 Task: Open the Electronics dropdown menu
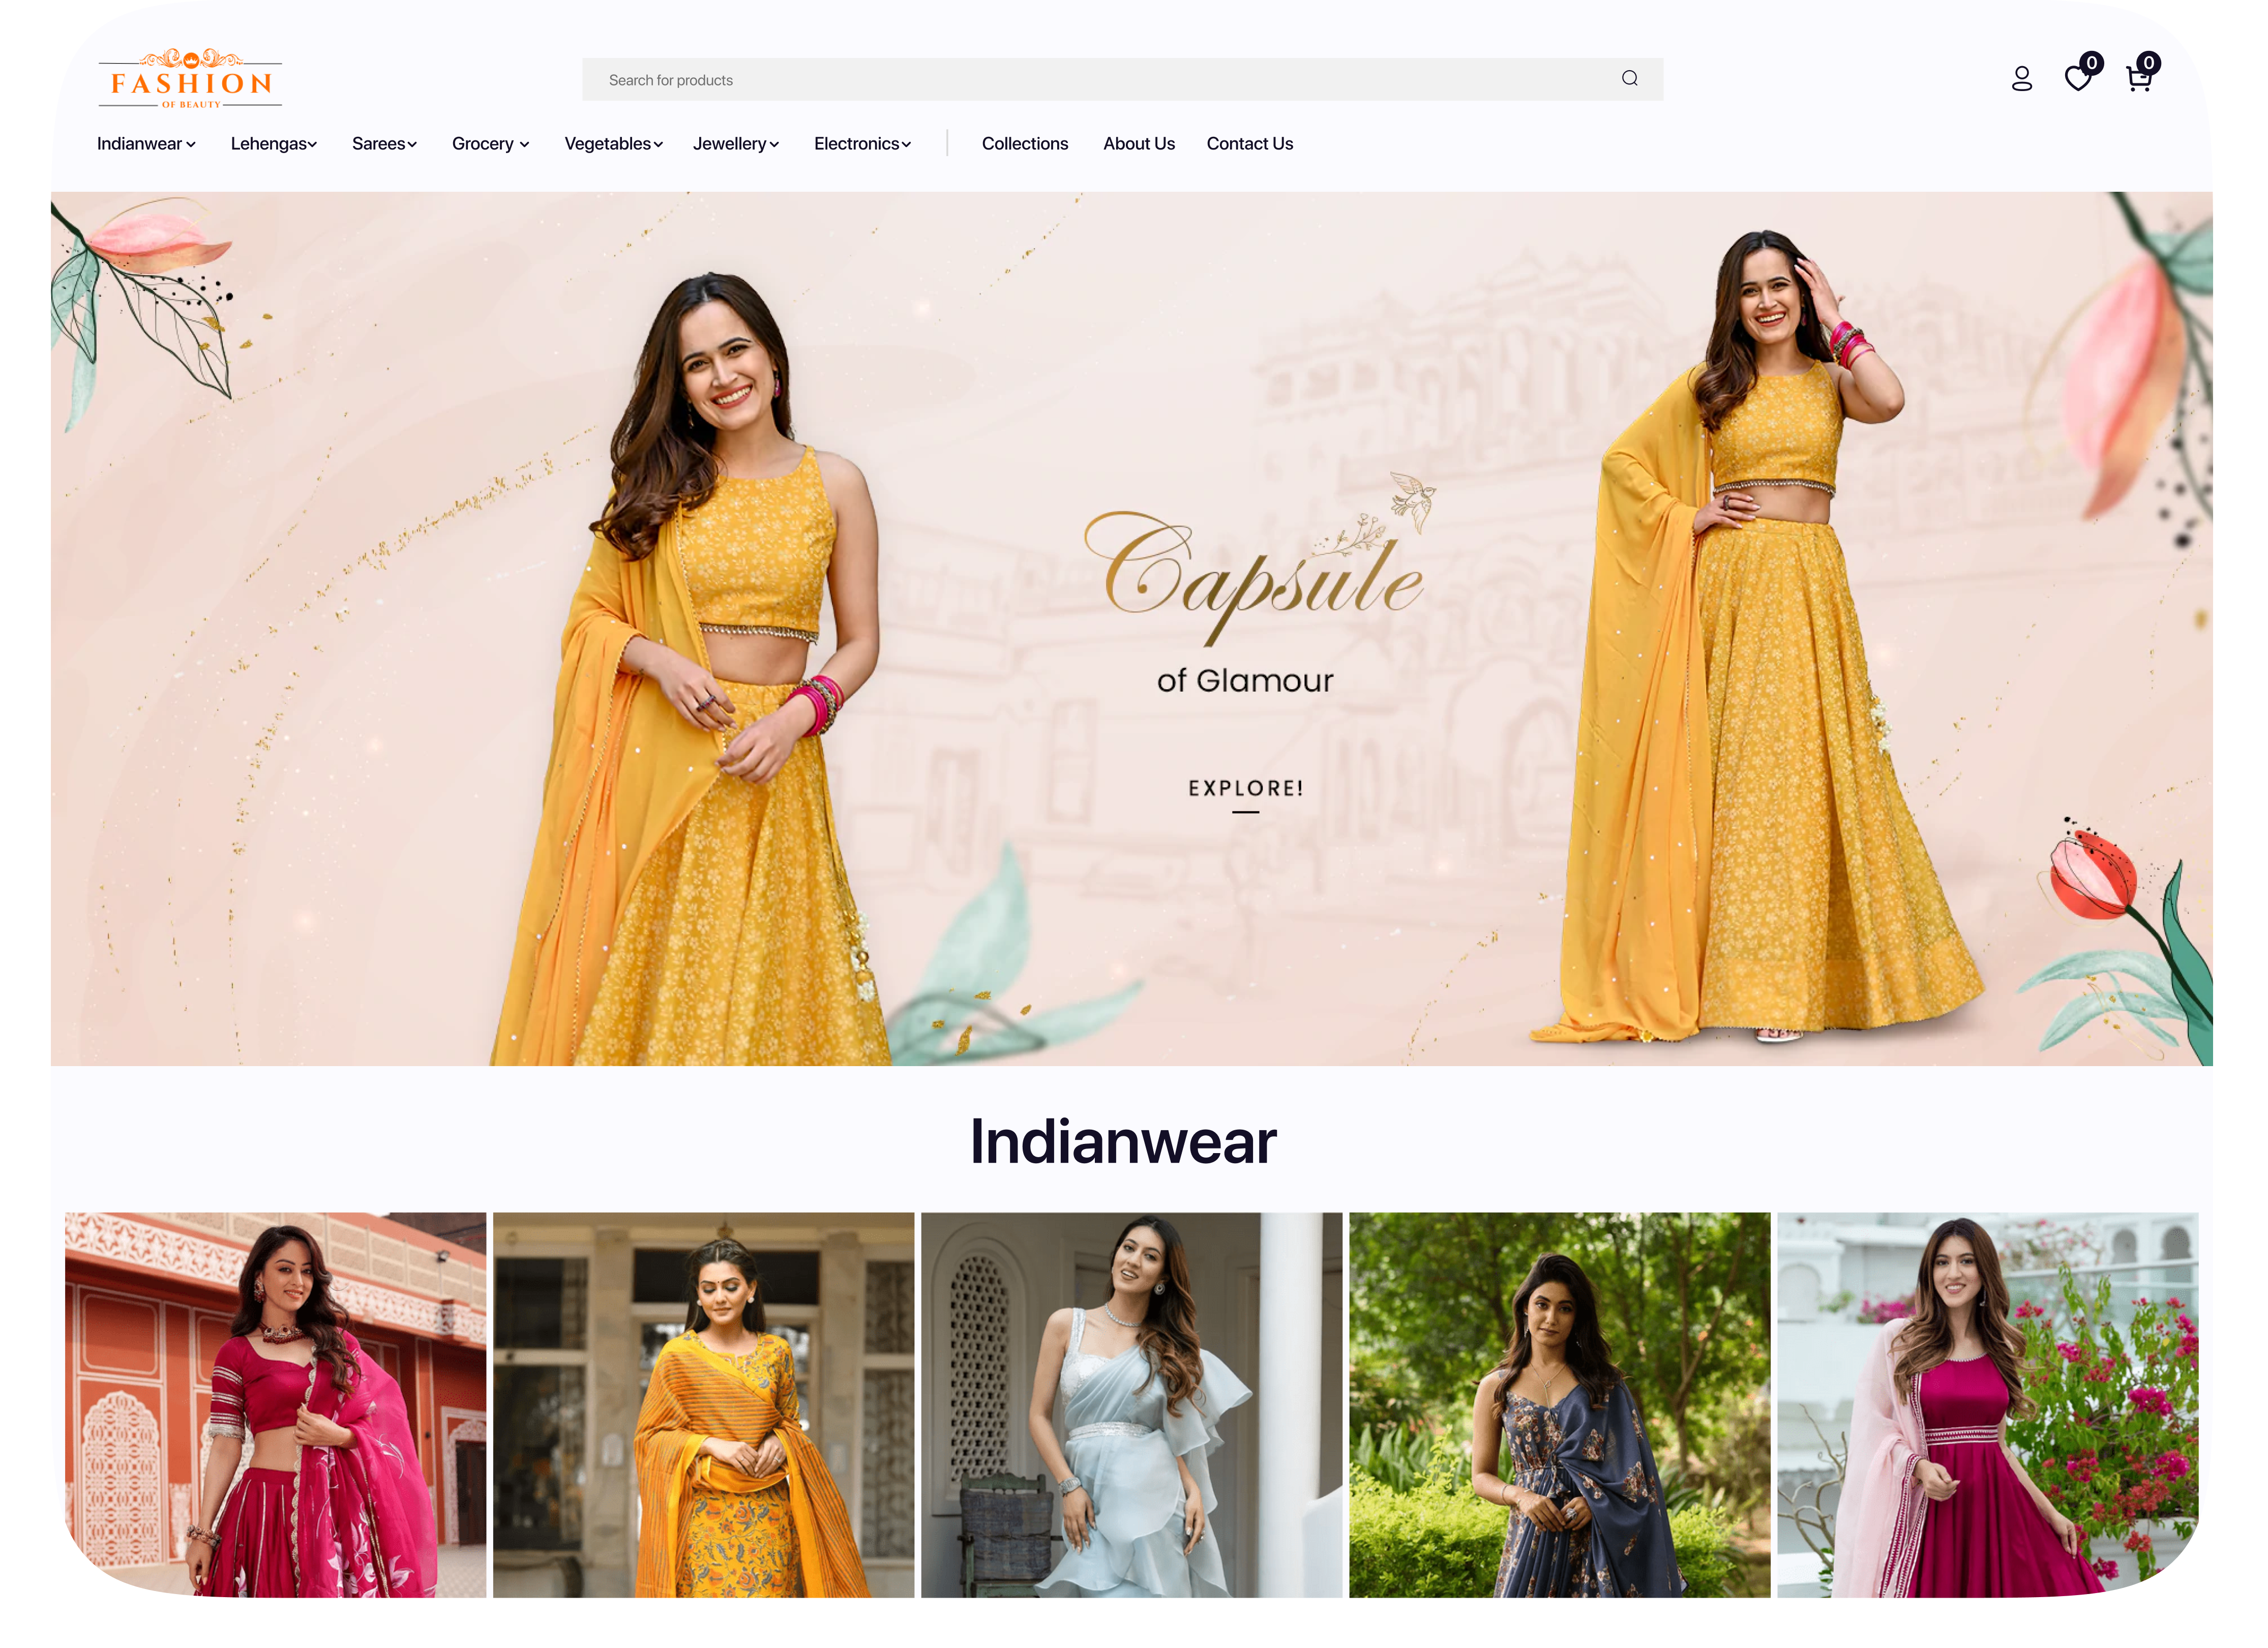[862, 144]
